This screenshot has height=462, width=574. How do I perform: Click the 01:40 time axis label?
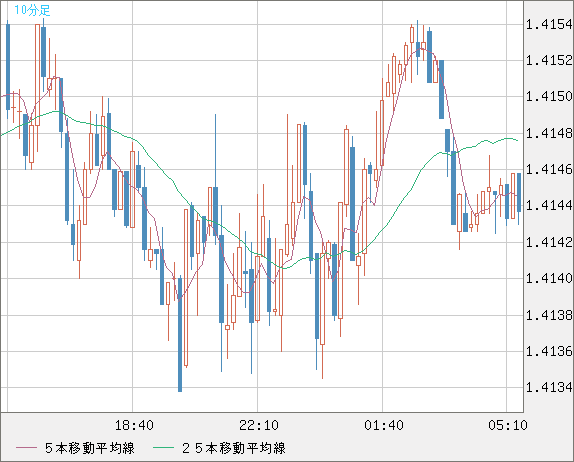pos(384,425)
